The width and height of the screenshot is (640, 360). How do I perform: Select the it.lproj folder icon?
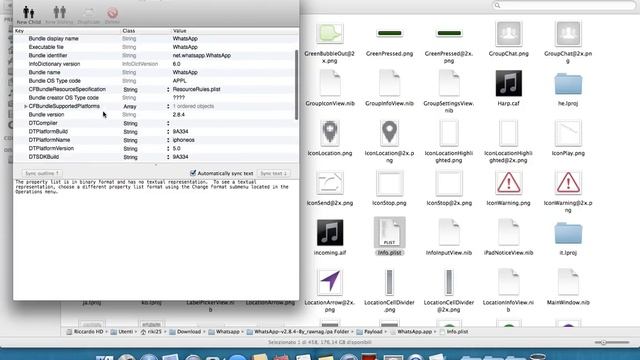[x=568, y=233]
